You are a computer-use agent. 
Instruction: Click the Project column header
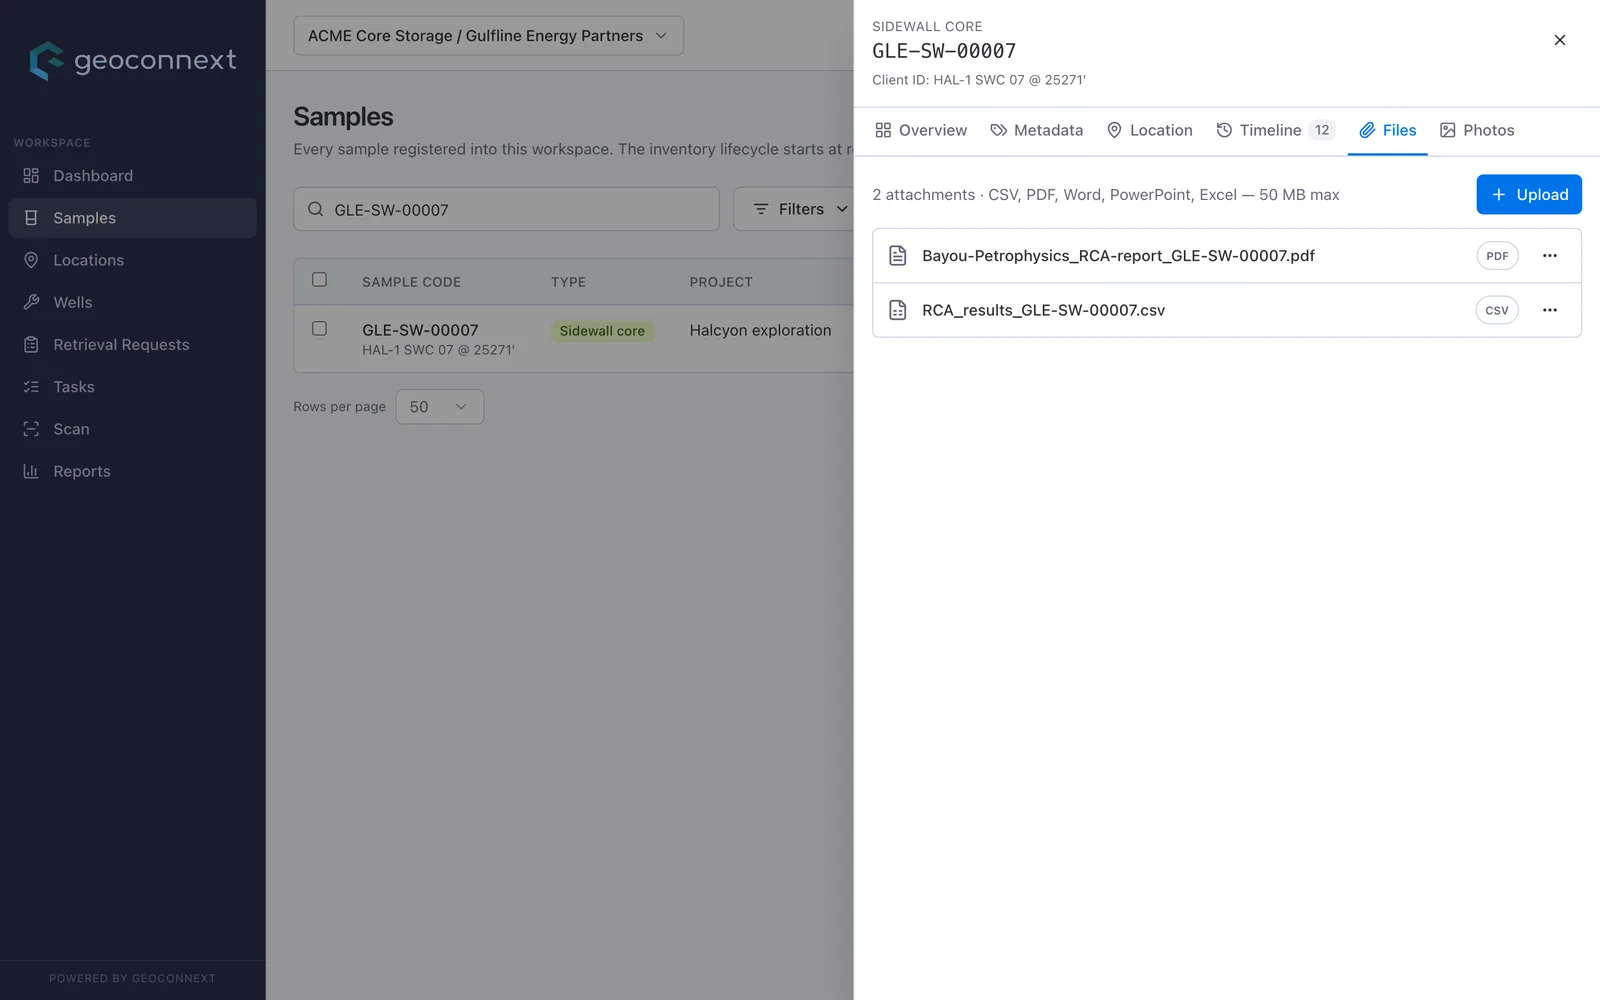721,282
